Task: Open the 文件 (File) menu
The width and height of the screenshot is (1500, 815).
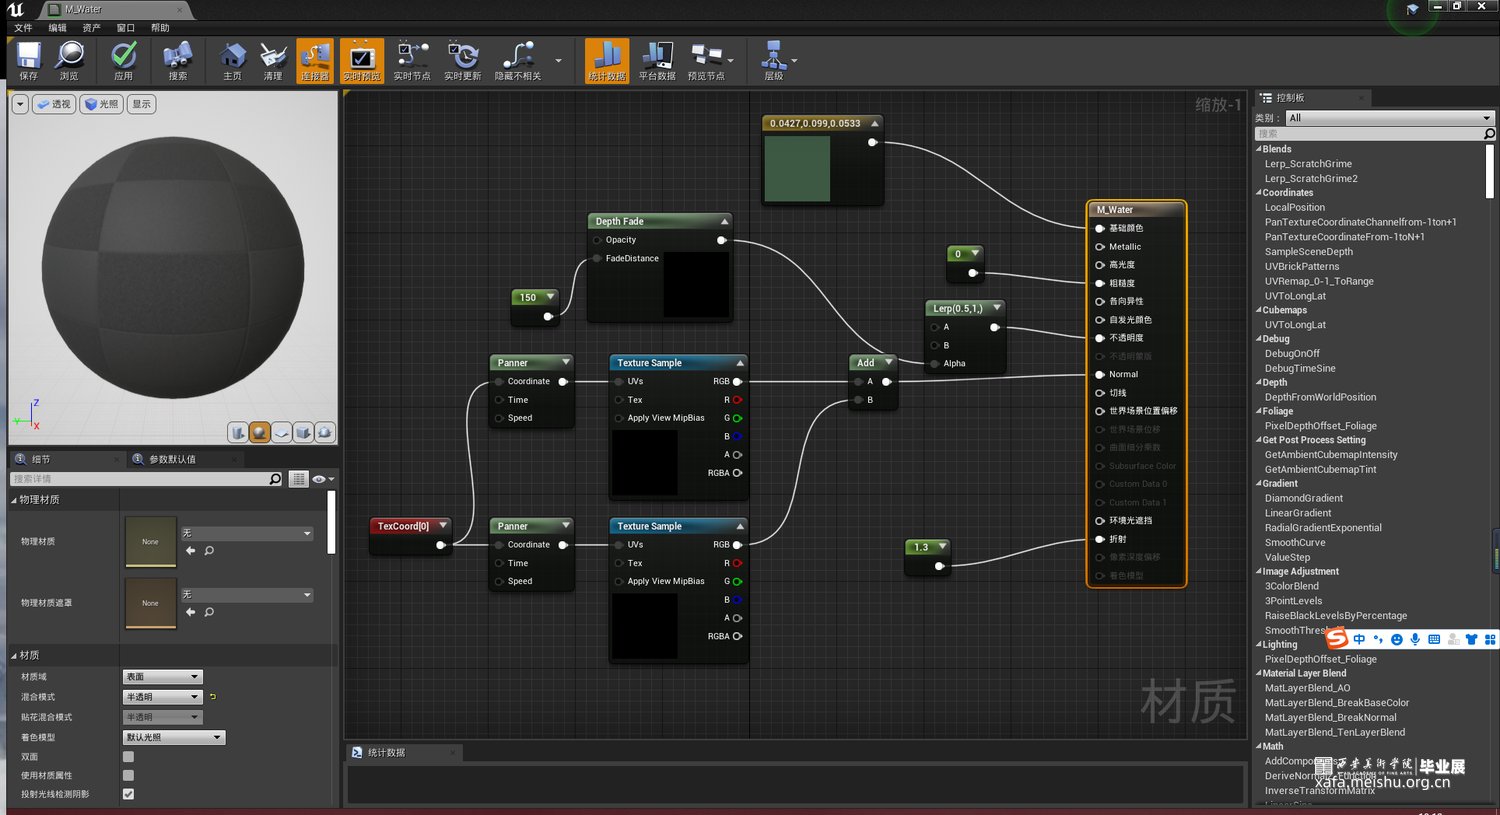Action: click(x=23, y=28)
